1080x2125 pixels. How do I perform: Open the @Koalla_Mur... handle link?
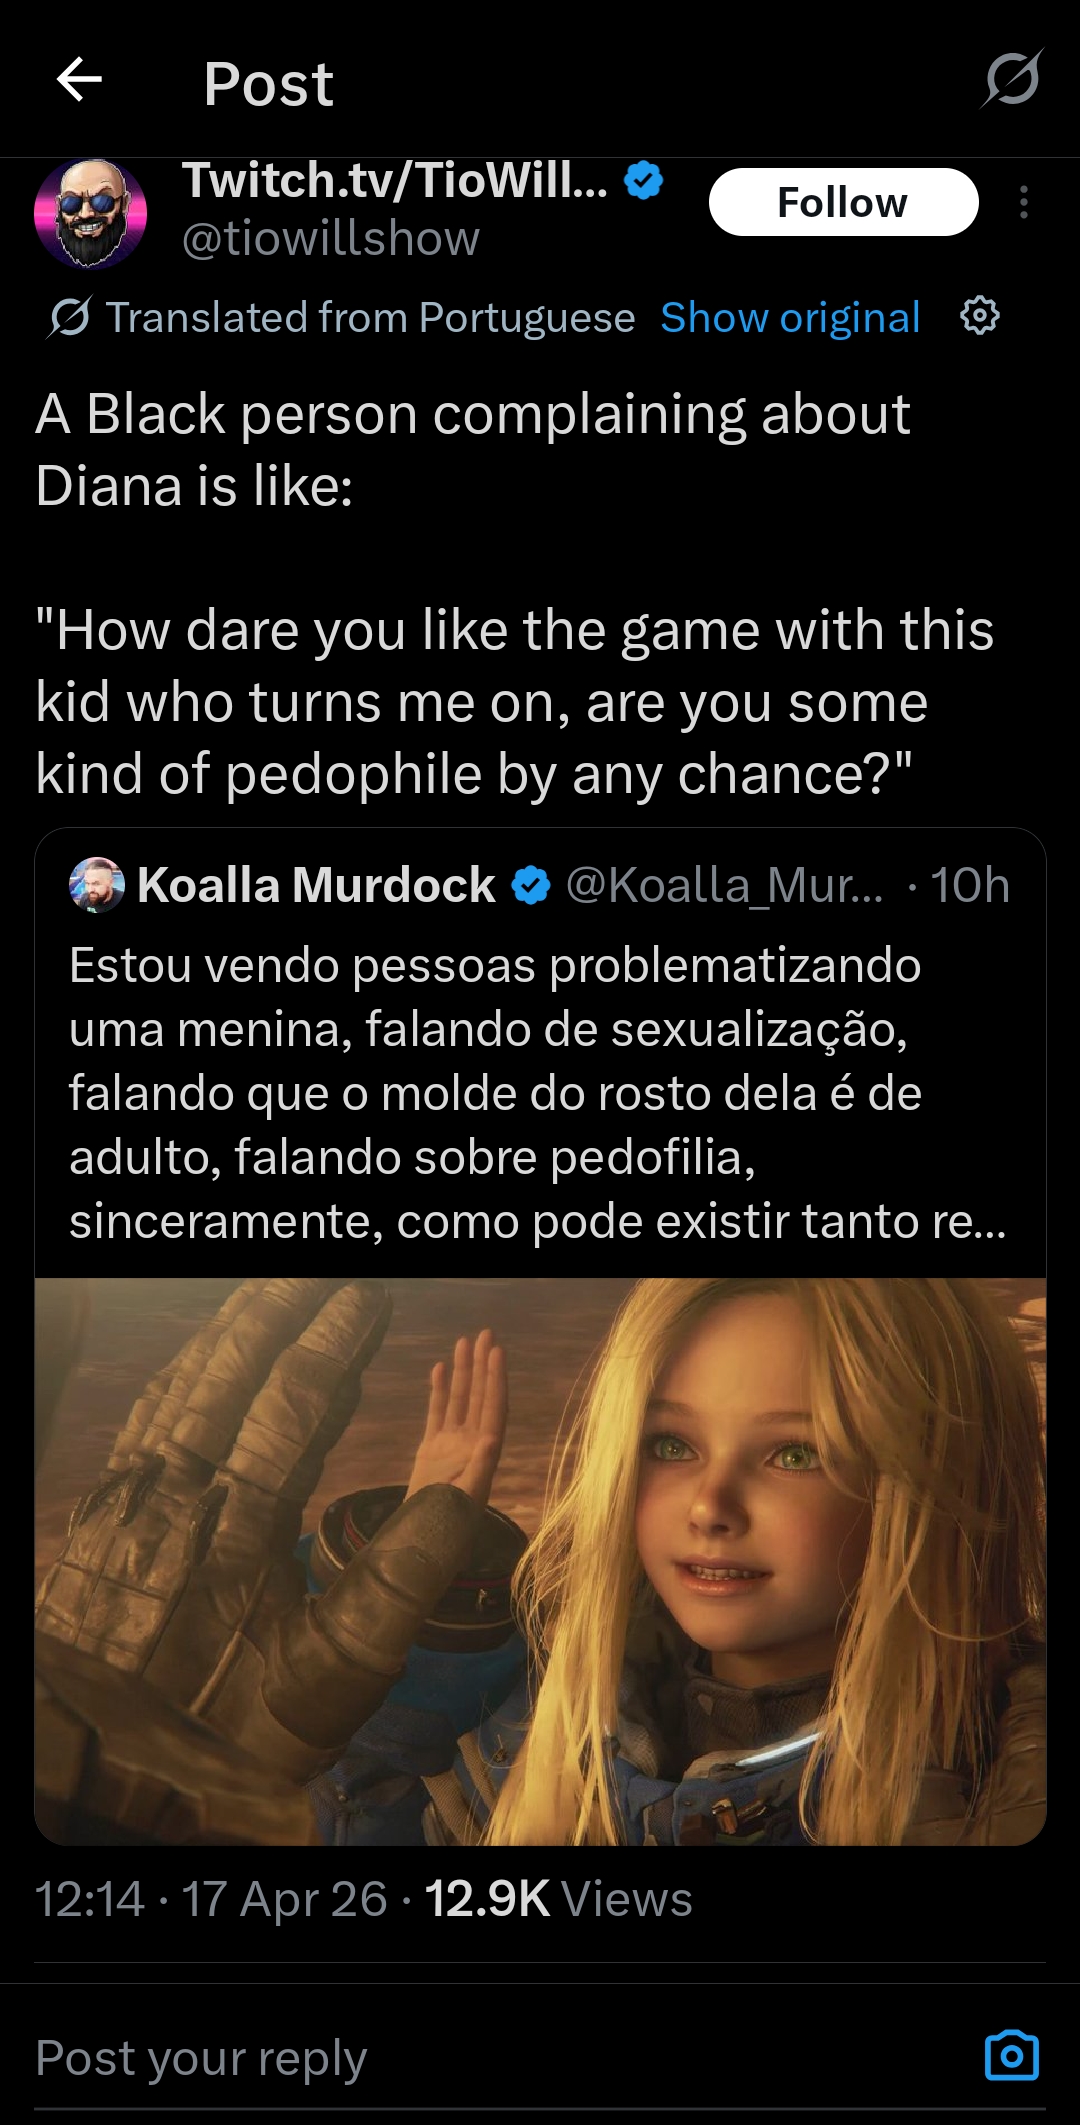[725, 885]
